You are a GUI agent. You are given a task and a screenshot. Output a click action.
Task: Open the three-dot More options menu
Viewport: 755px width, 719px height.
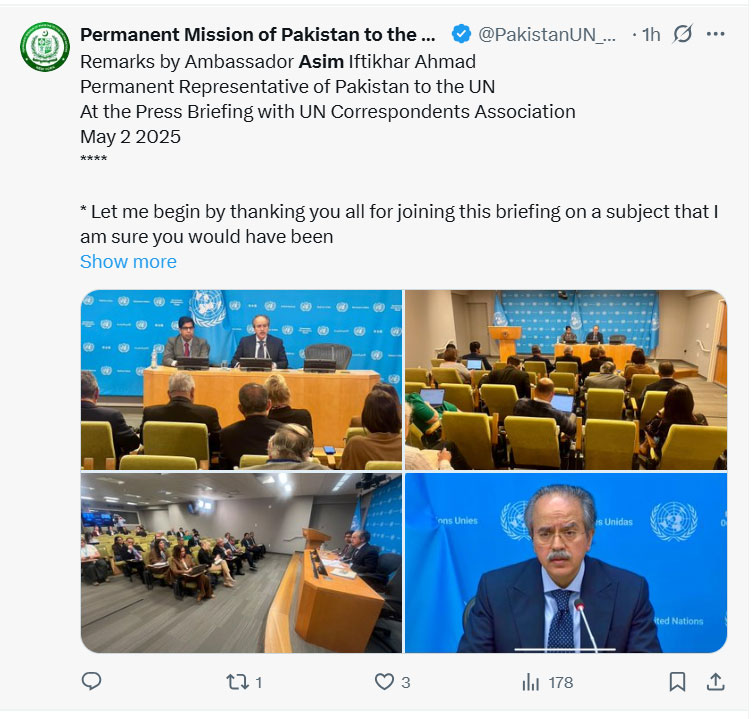(x=716, y=34)
